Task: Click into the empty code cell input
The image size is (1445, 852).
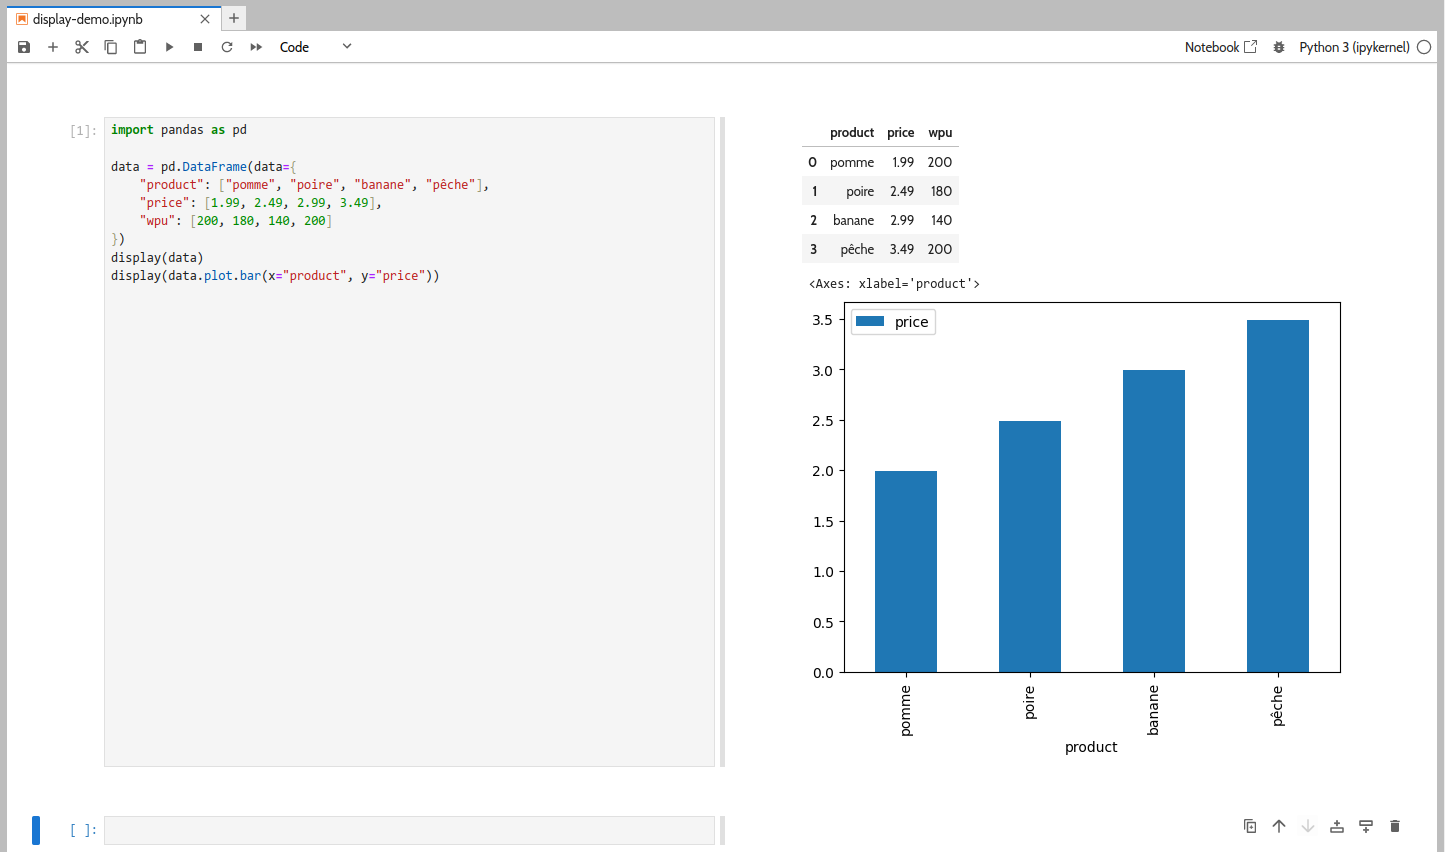Action: (409, 830)
